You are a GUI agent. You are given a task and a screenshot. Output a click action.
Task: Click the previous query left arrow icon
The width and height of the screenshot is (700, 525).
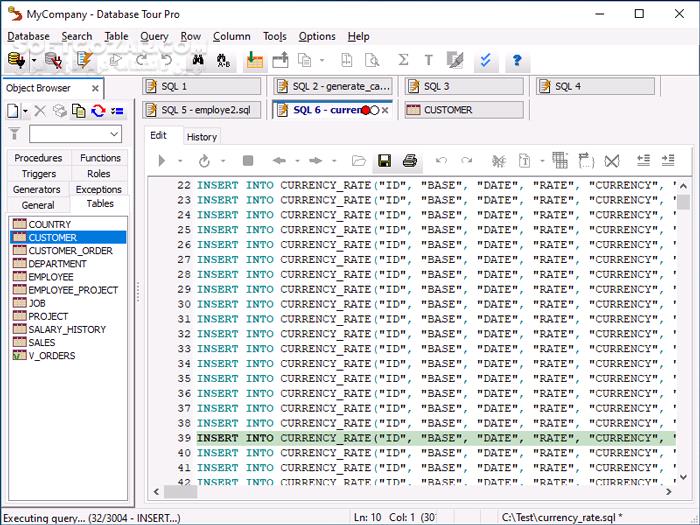(x=279, y=160)
